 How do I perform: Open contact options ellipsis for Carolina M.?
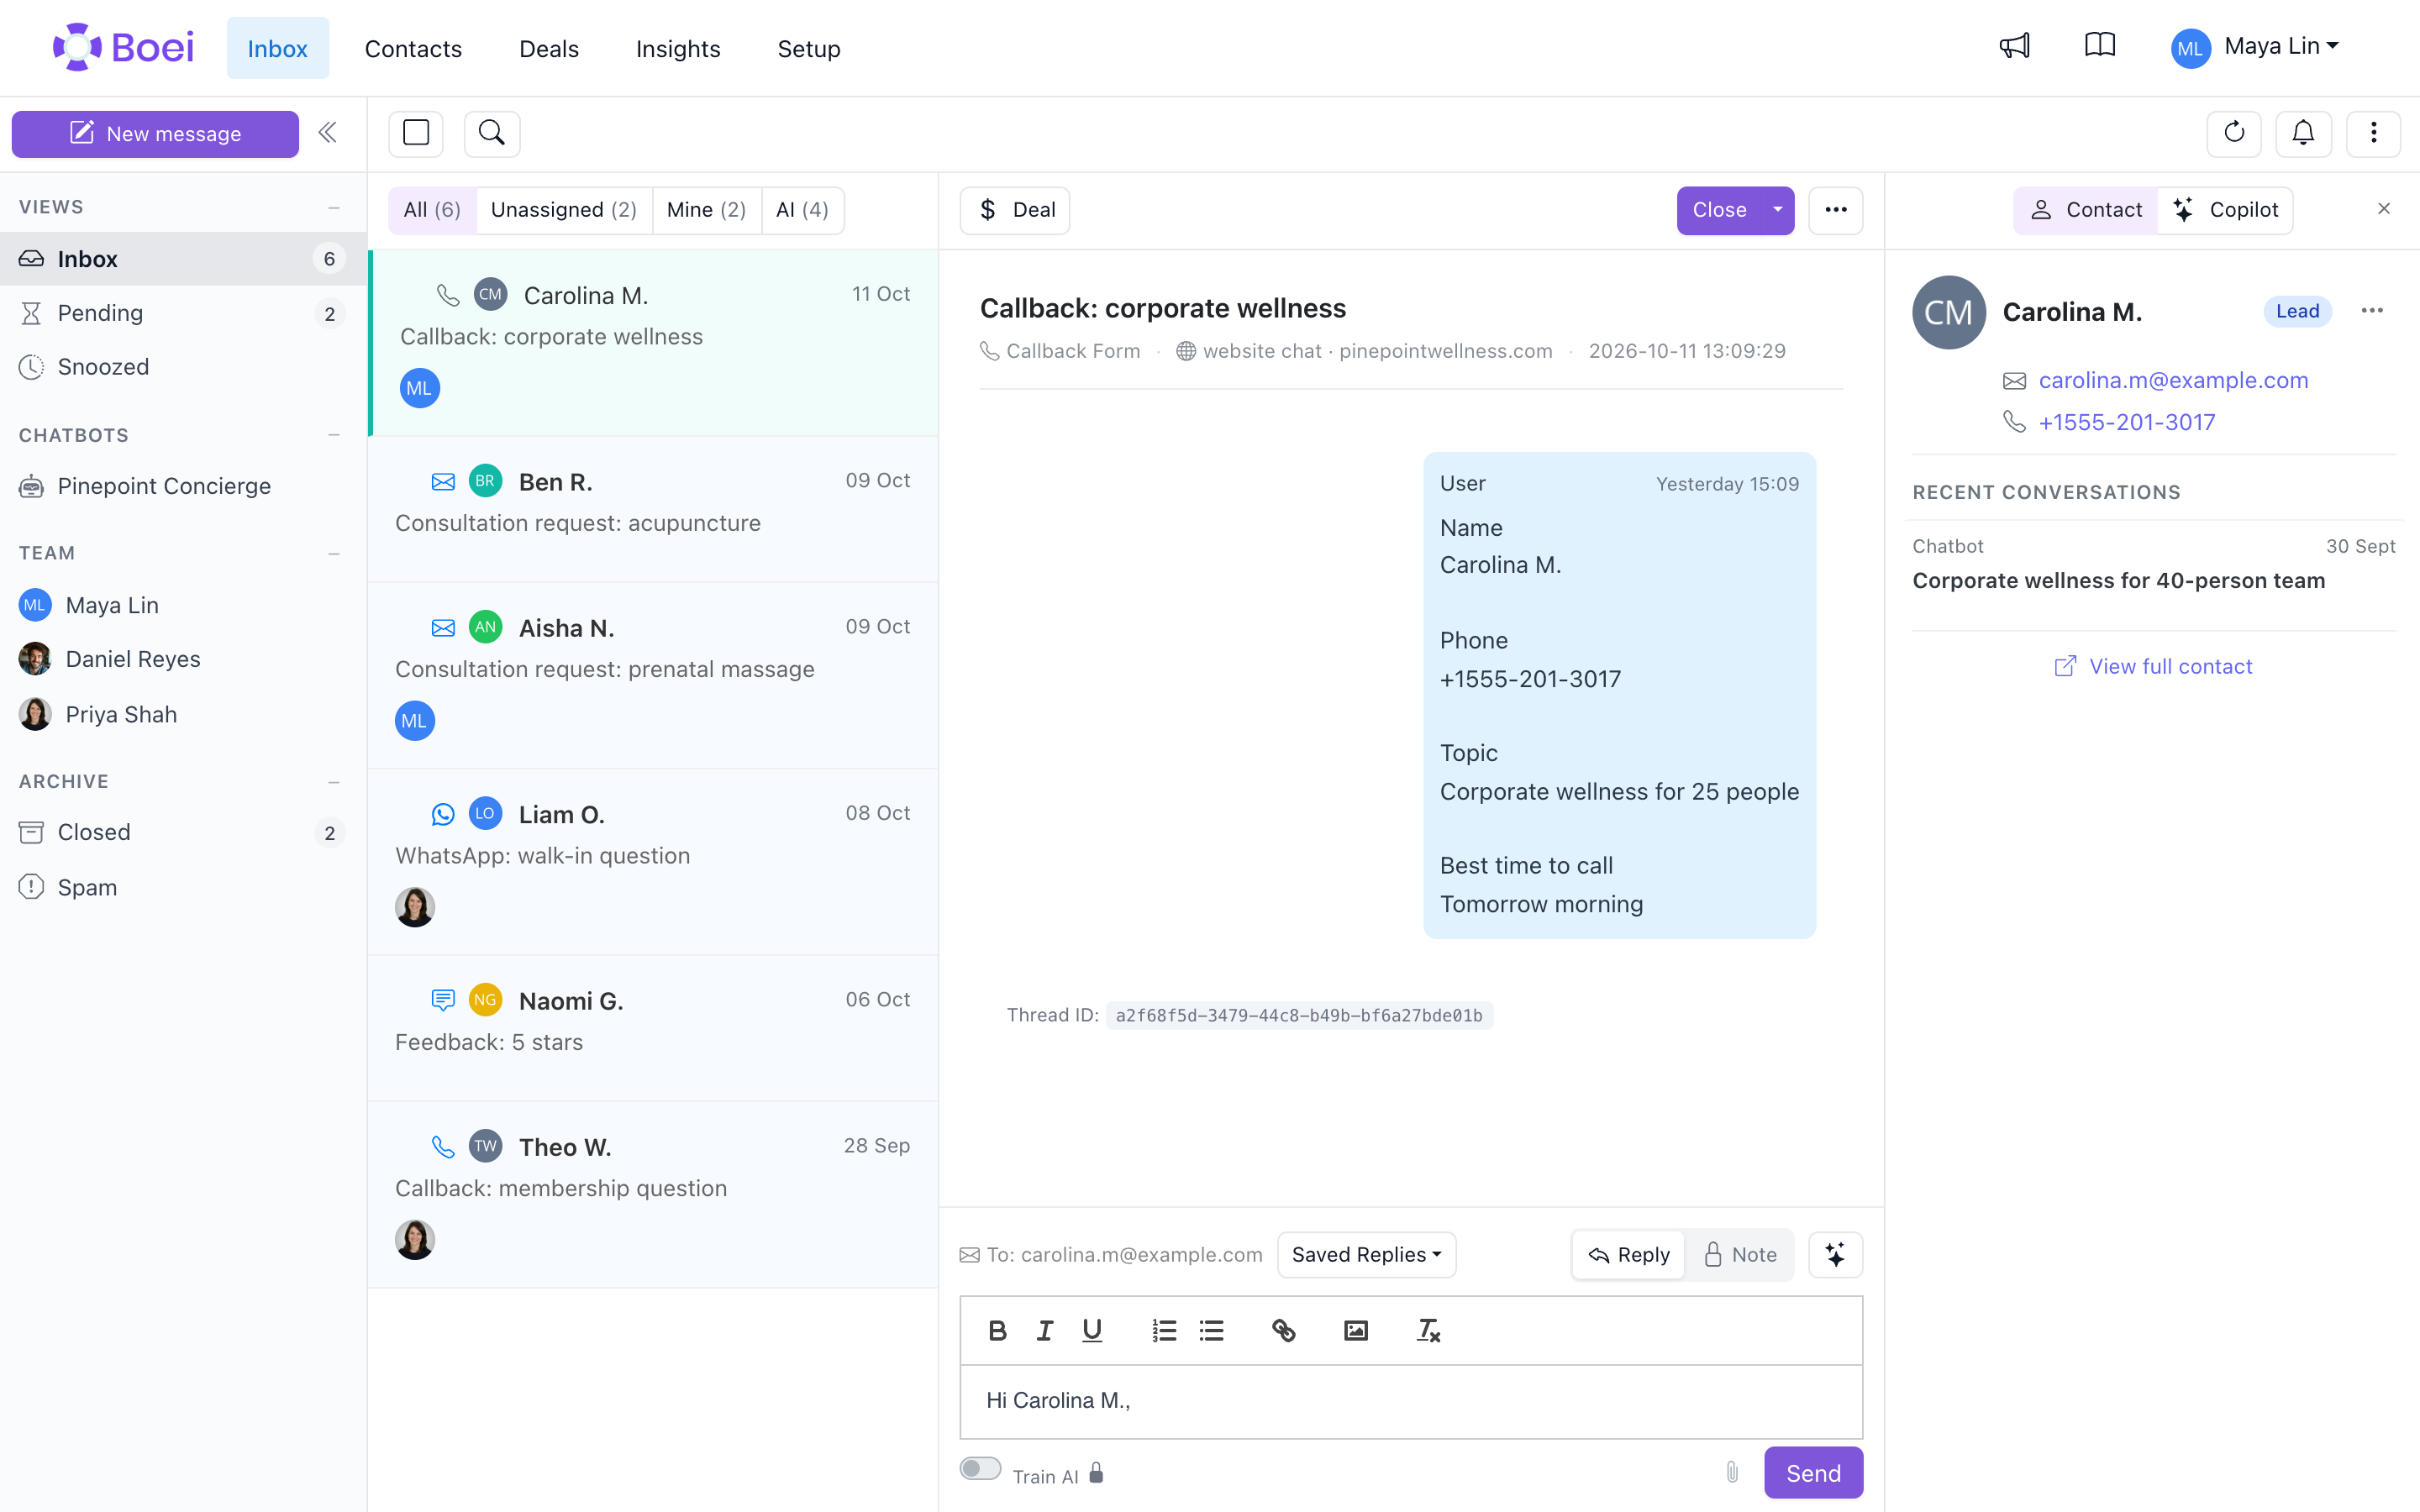pos(2372,311)
